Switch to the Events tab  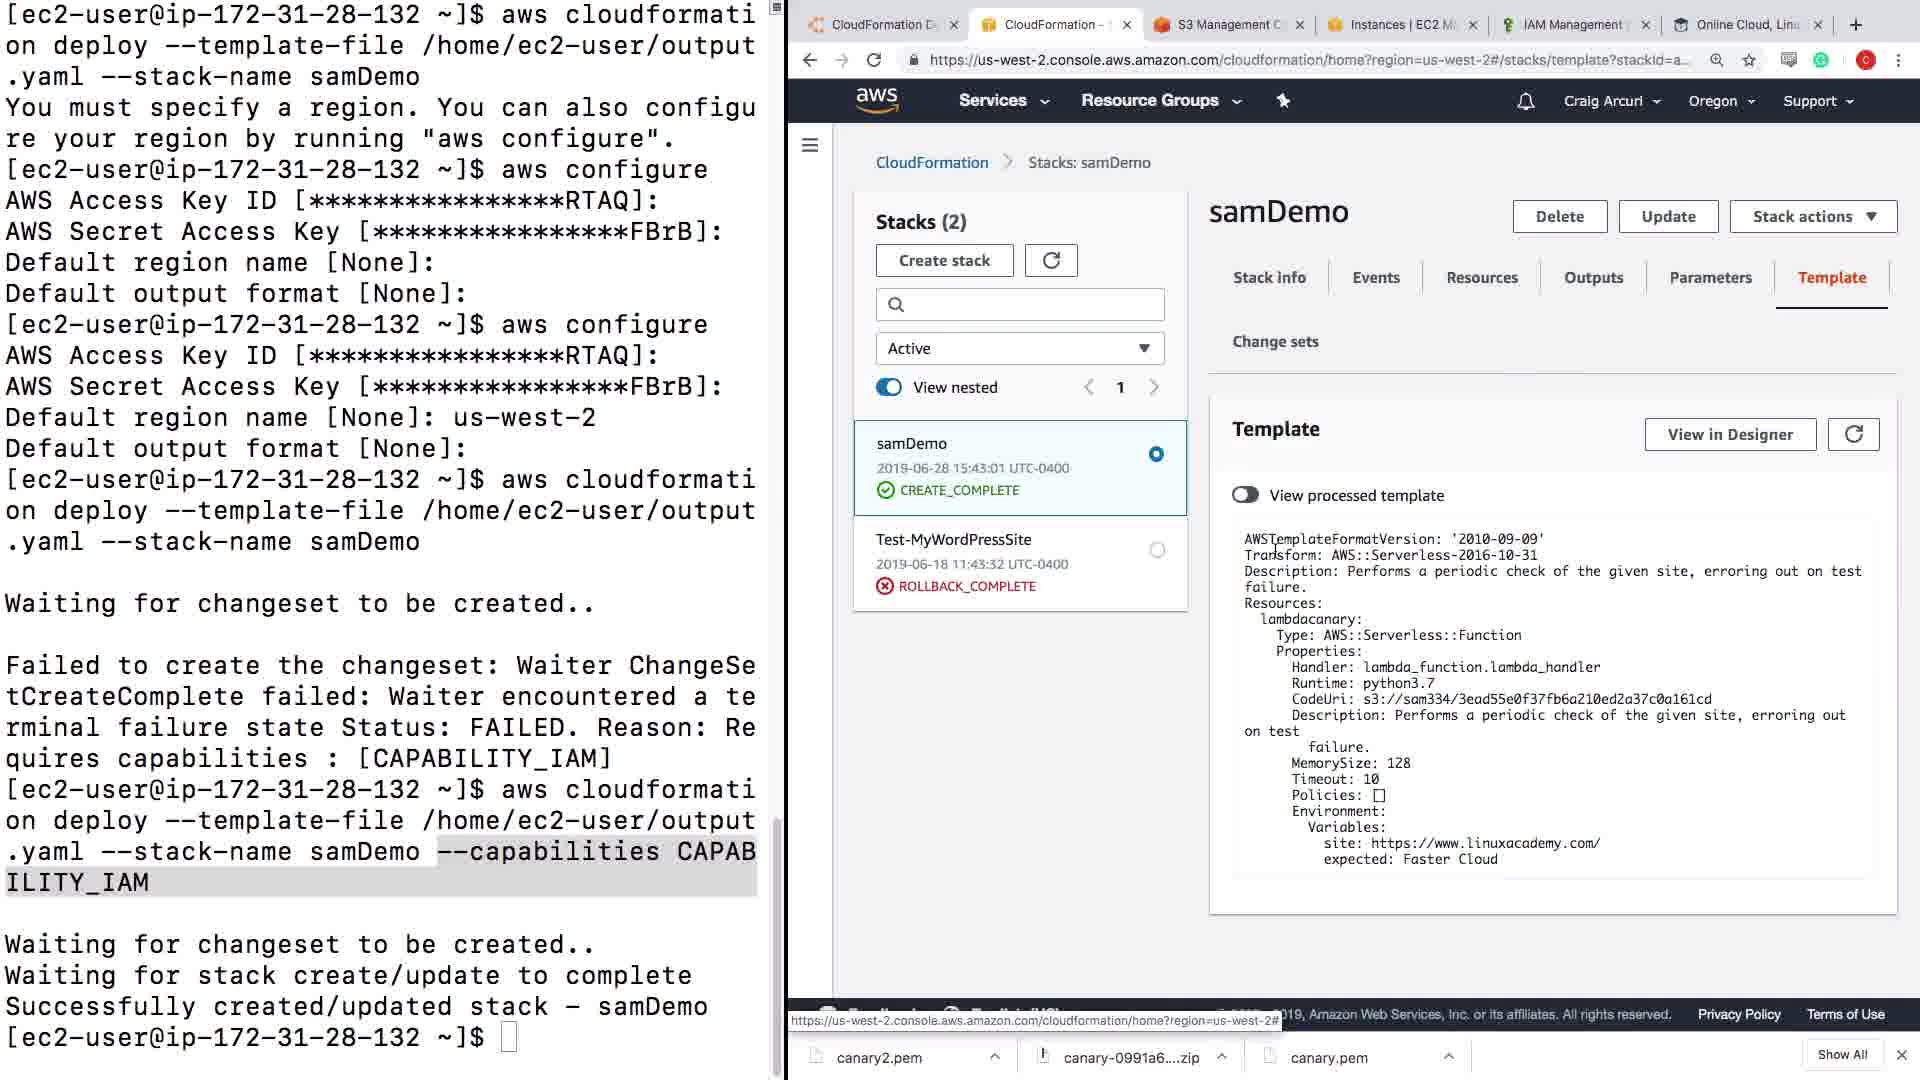(1375, 277)
